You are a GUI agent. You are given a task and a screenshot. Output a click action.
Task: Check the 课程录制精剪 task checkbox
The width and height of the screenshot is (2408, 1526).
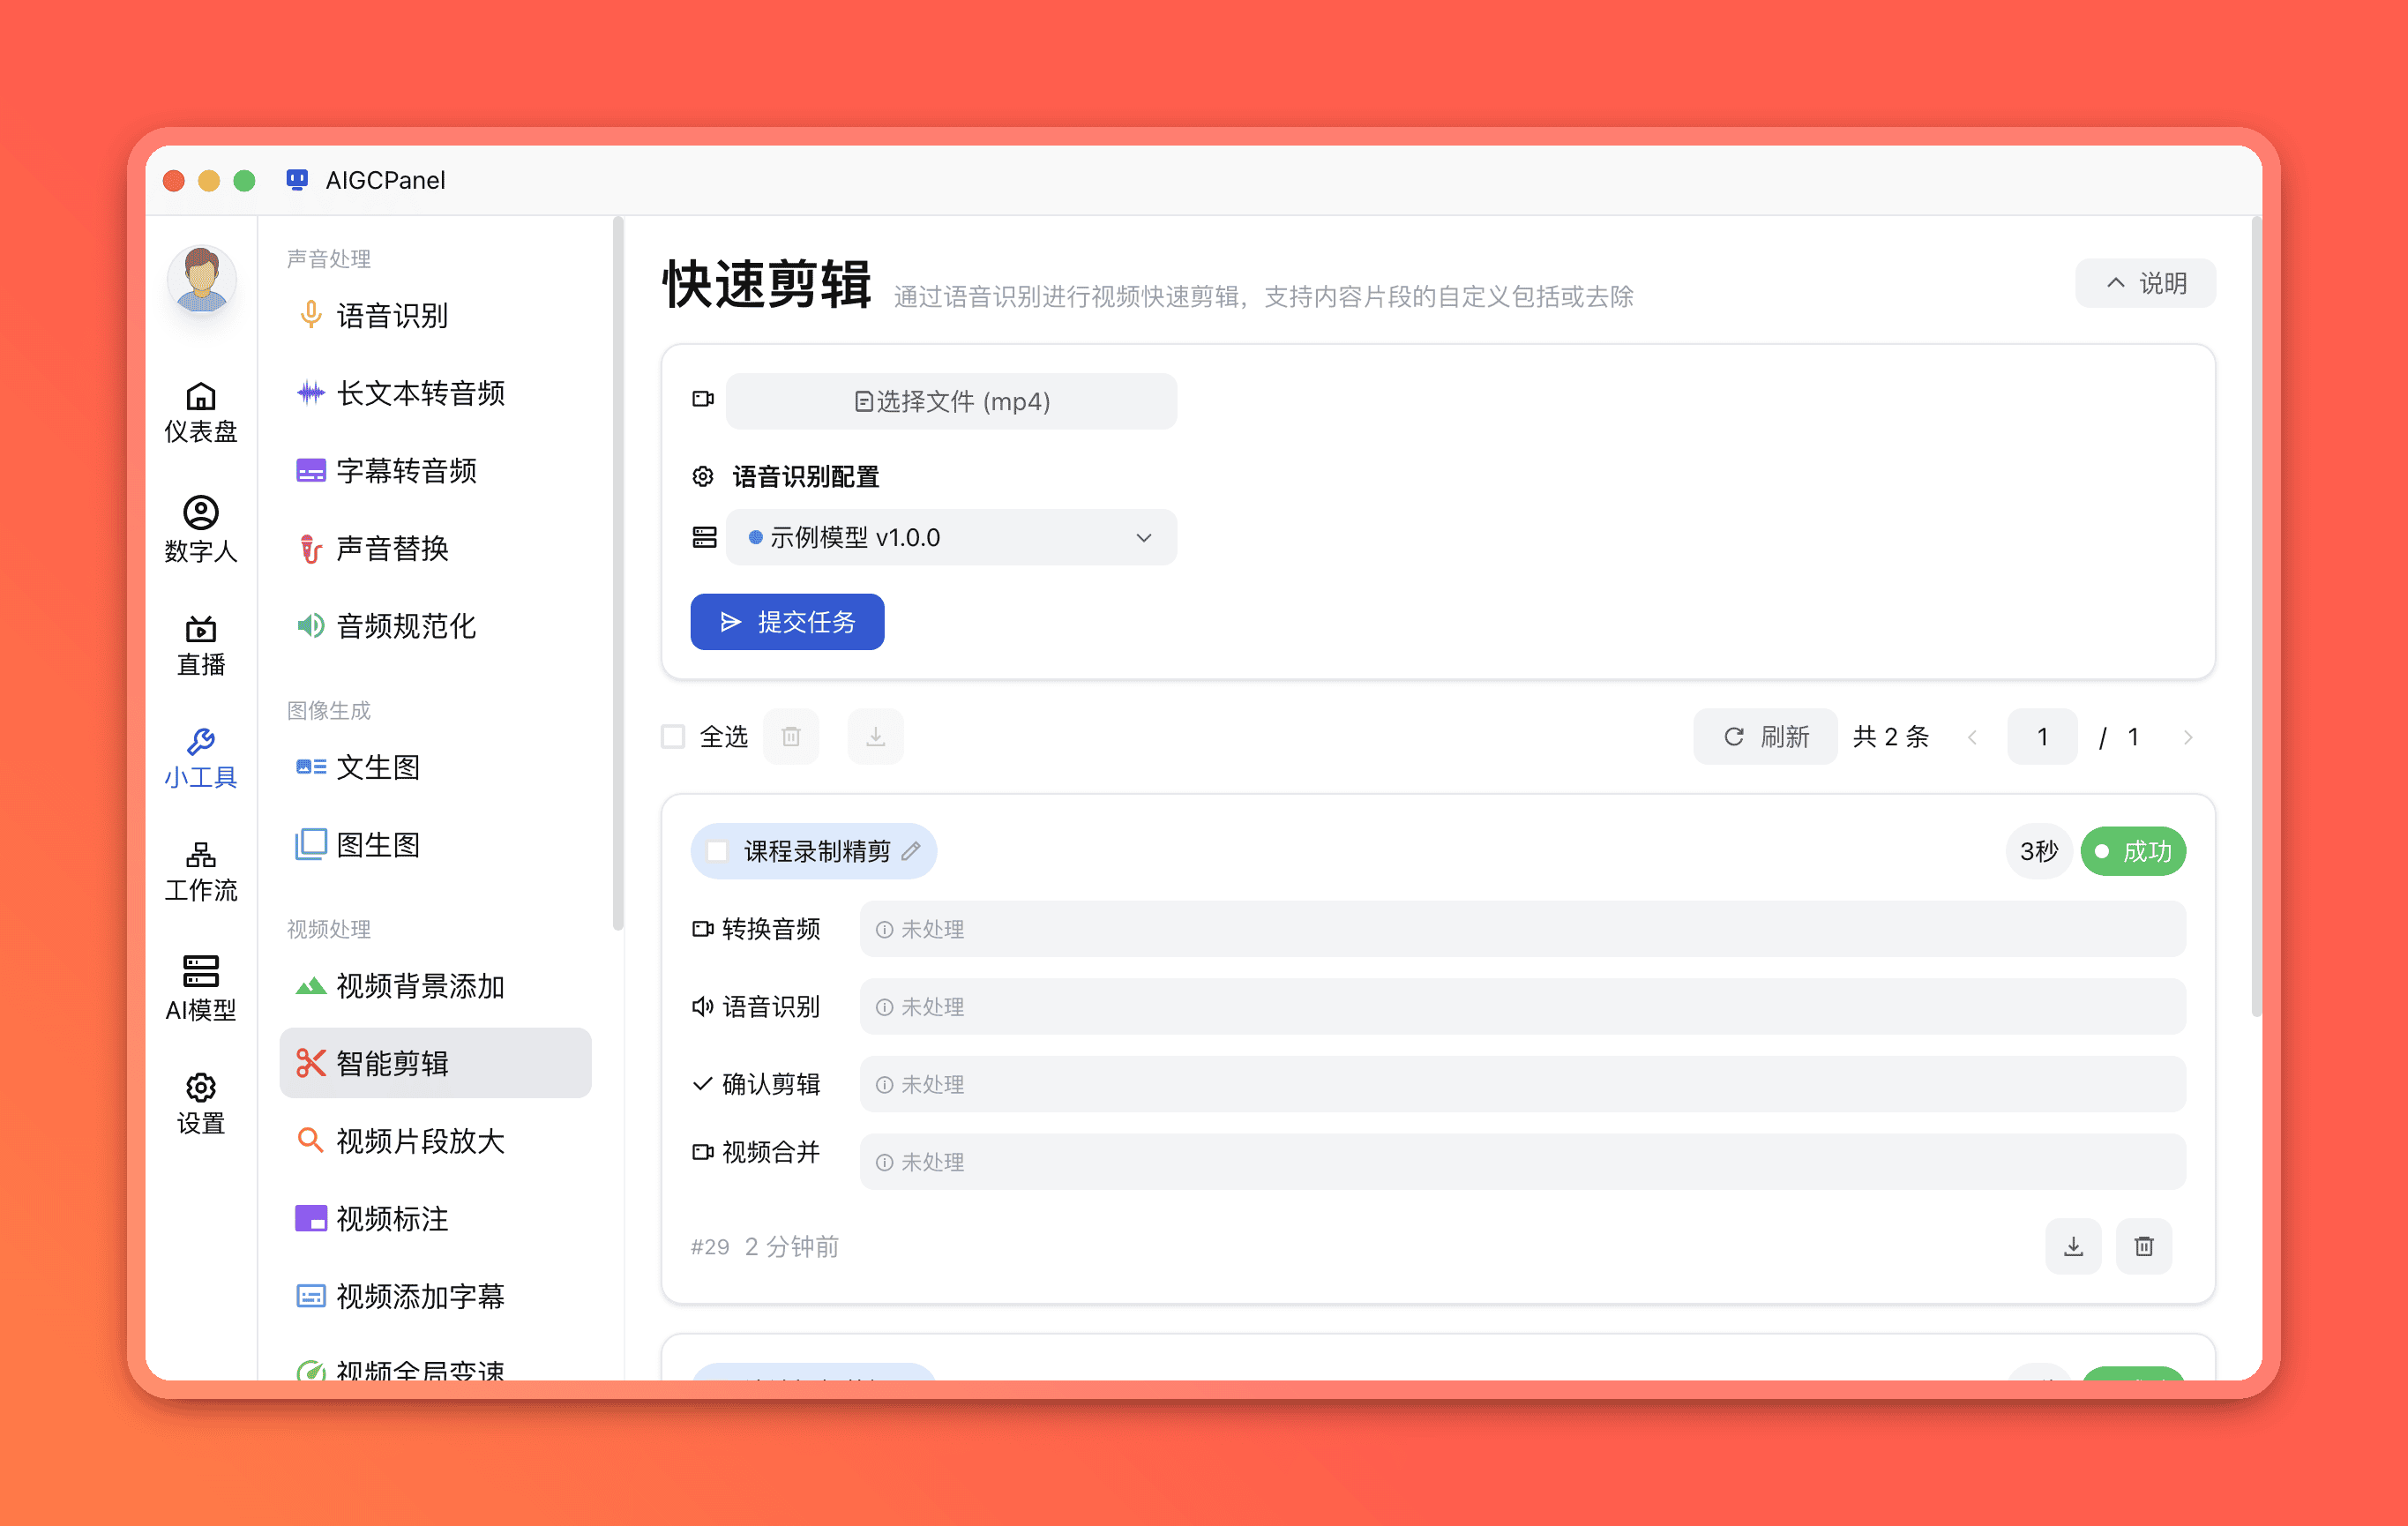(x=717, y=851)
